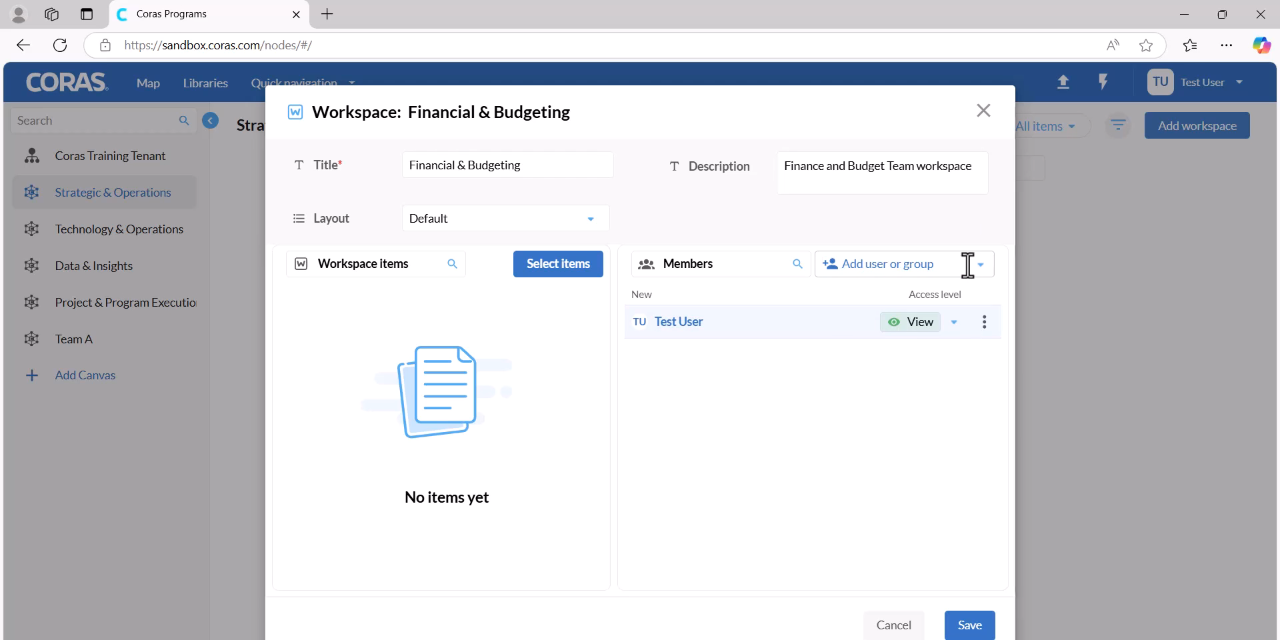Screen dimensions: 1280x640
Task: Click the filter icon near All items
Action: 1118,126
